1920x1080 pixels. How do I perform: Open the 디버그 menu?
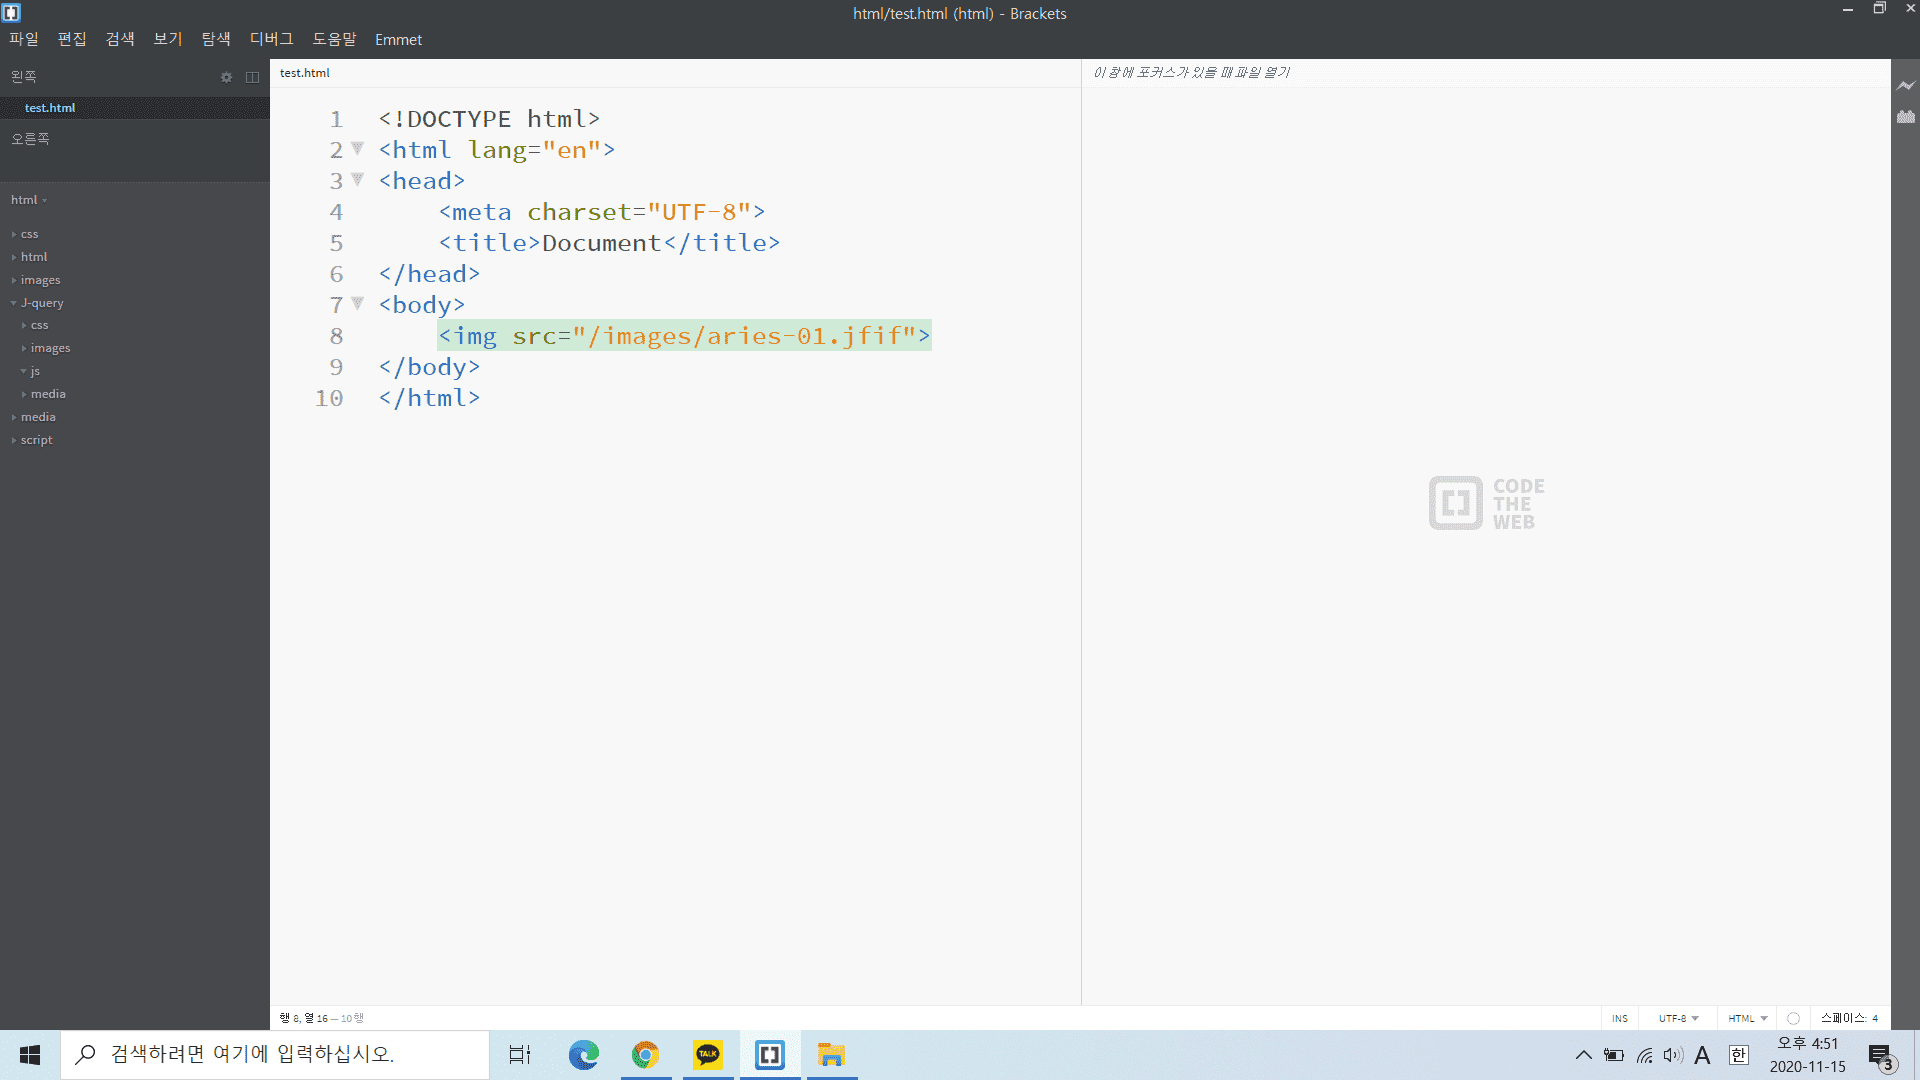pos(271,39)
